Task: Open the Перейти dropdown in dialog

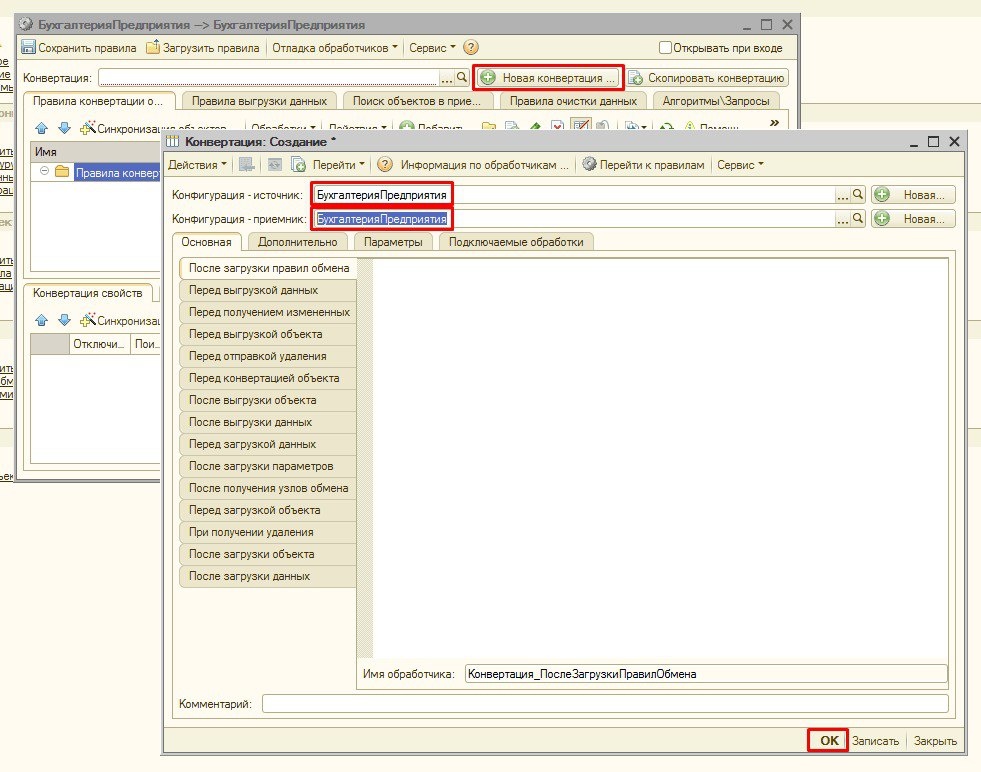Action: coord(338,165)
